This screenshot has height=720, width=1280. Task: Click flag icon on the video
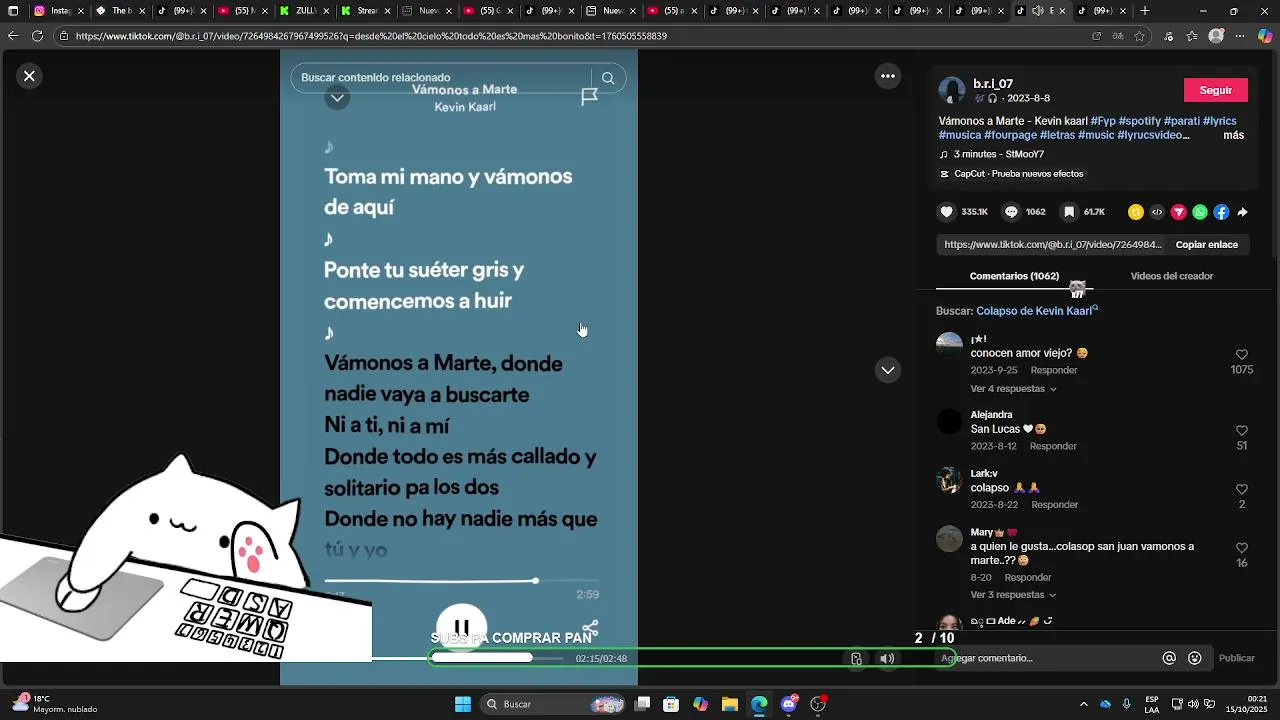(589, 97)
